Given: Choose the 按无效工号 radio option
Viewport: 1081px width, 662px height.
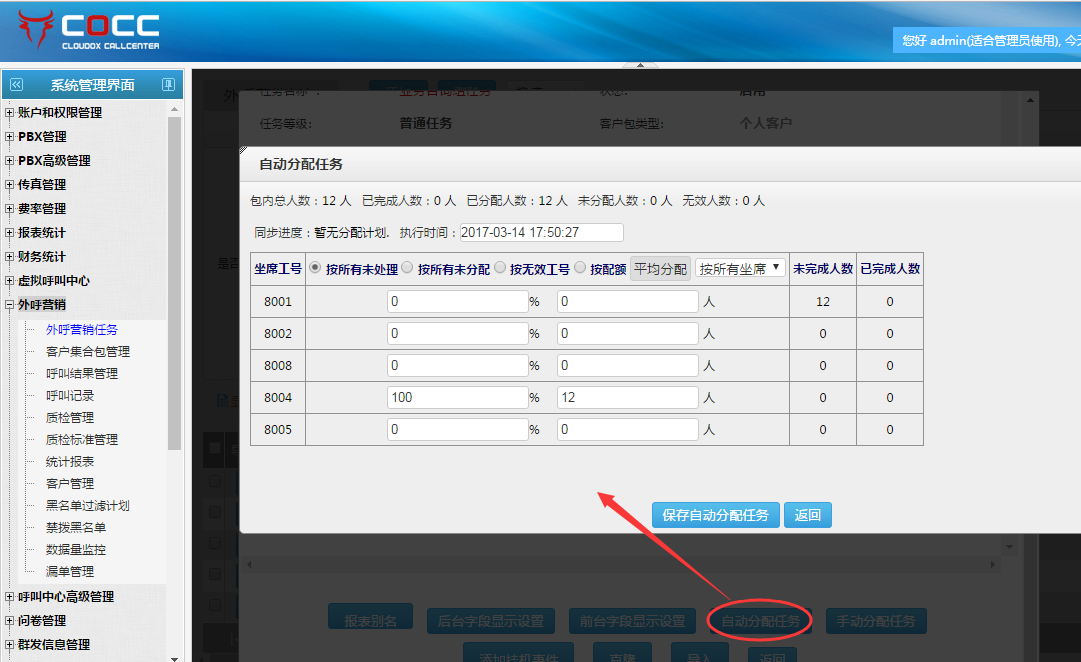Looking at the screenshot, I should pyautogui.click(x=499, y=268).
